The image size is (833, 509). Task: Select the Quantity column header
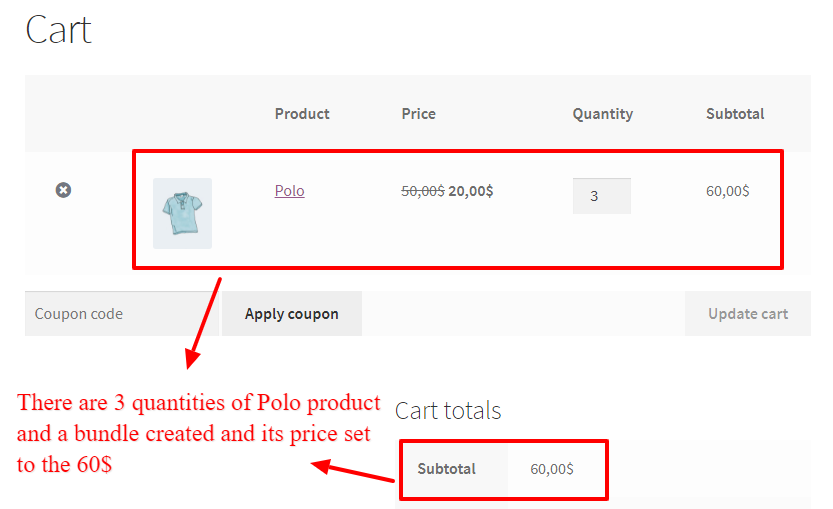coord(602,114)
